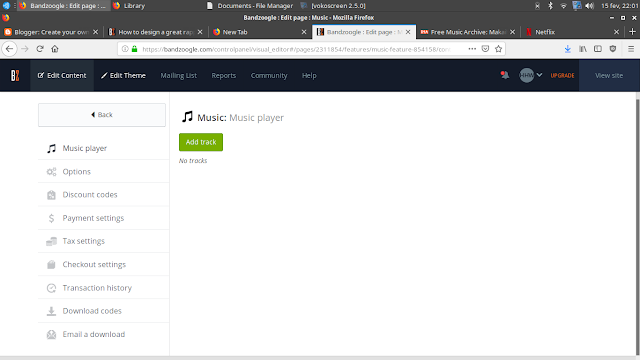Open the Wi-Fi network tray icon
Viewport: 640px width, 360px height.
(x=563, y=6)
